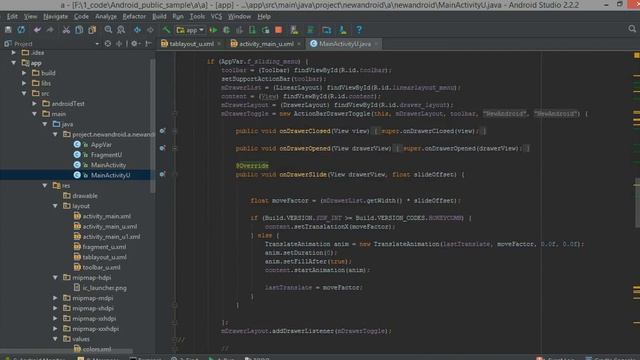Start debugging with the Debug bug icon
Screen dimensions: 640x360
pyautogui.click(x=227, y=30)
